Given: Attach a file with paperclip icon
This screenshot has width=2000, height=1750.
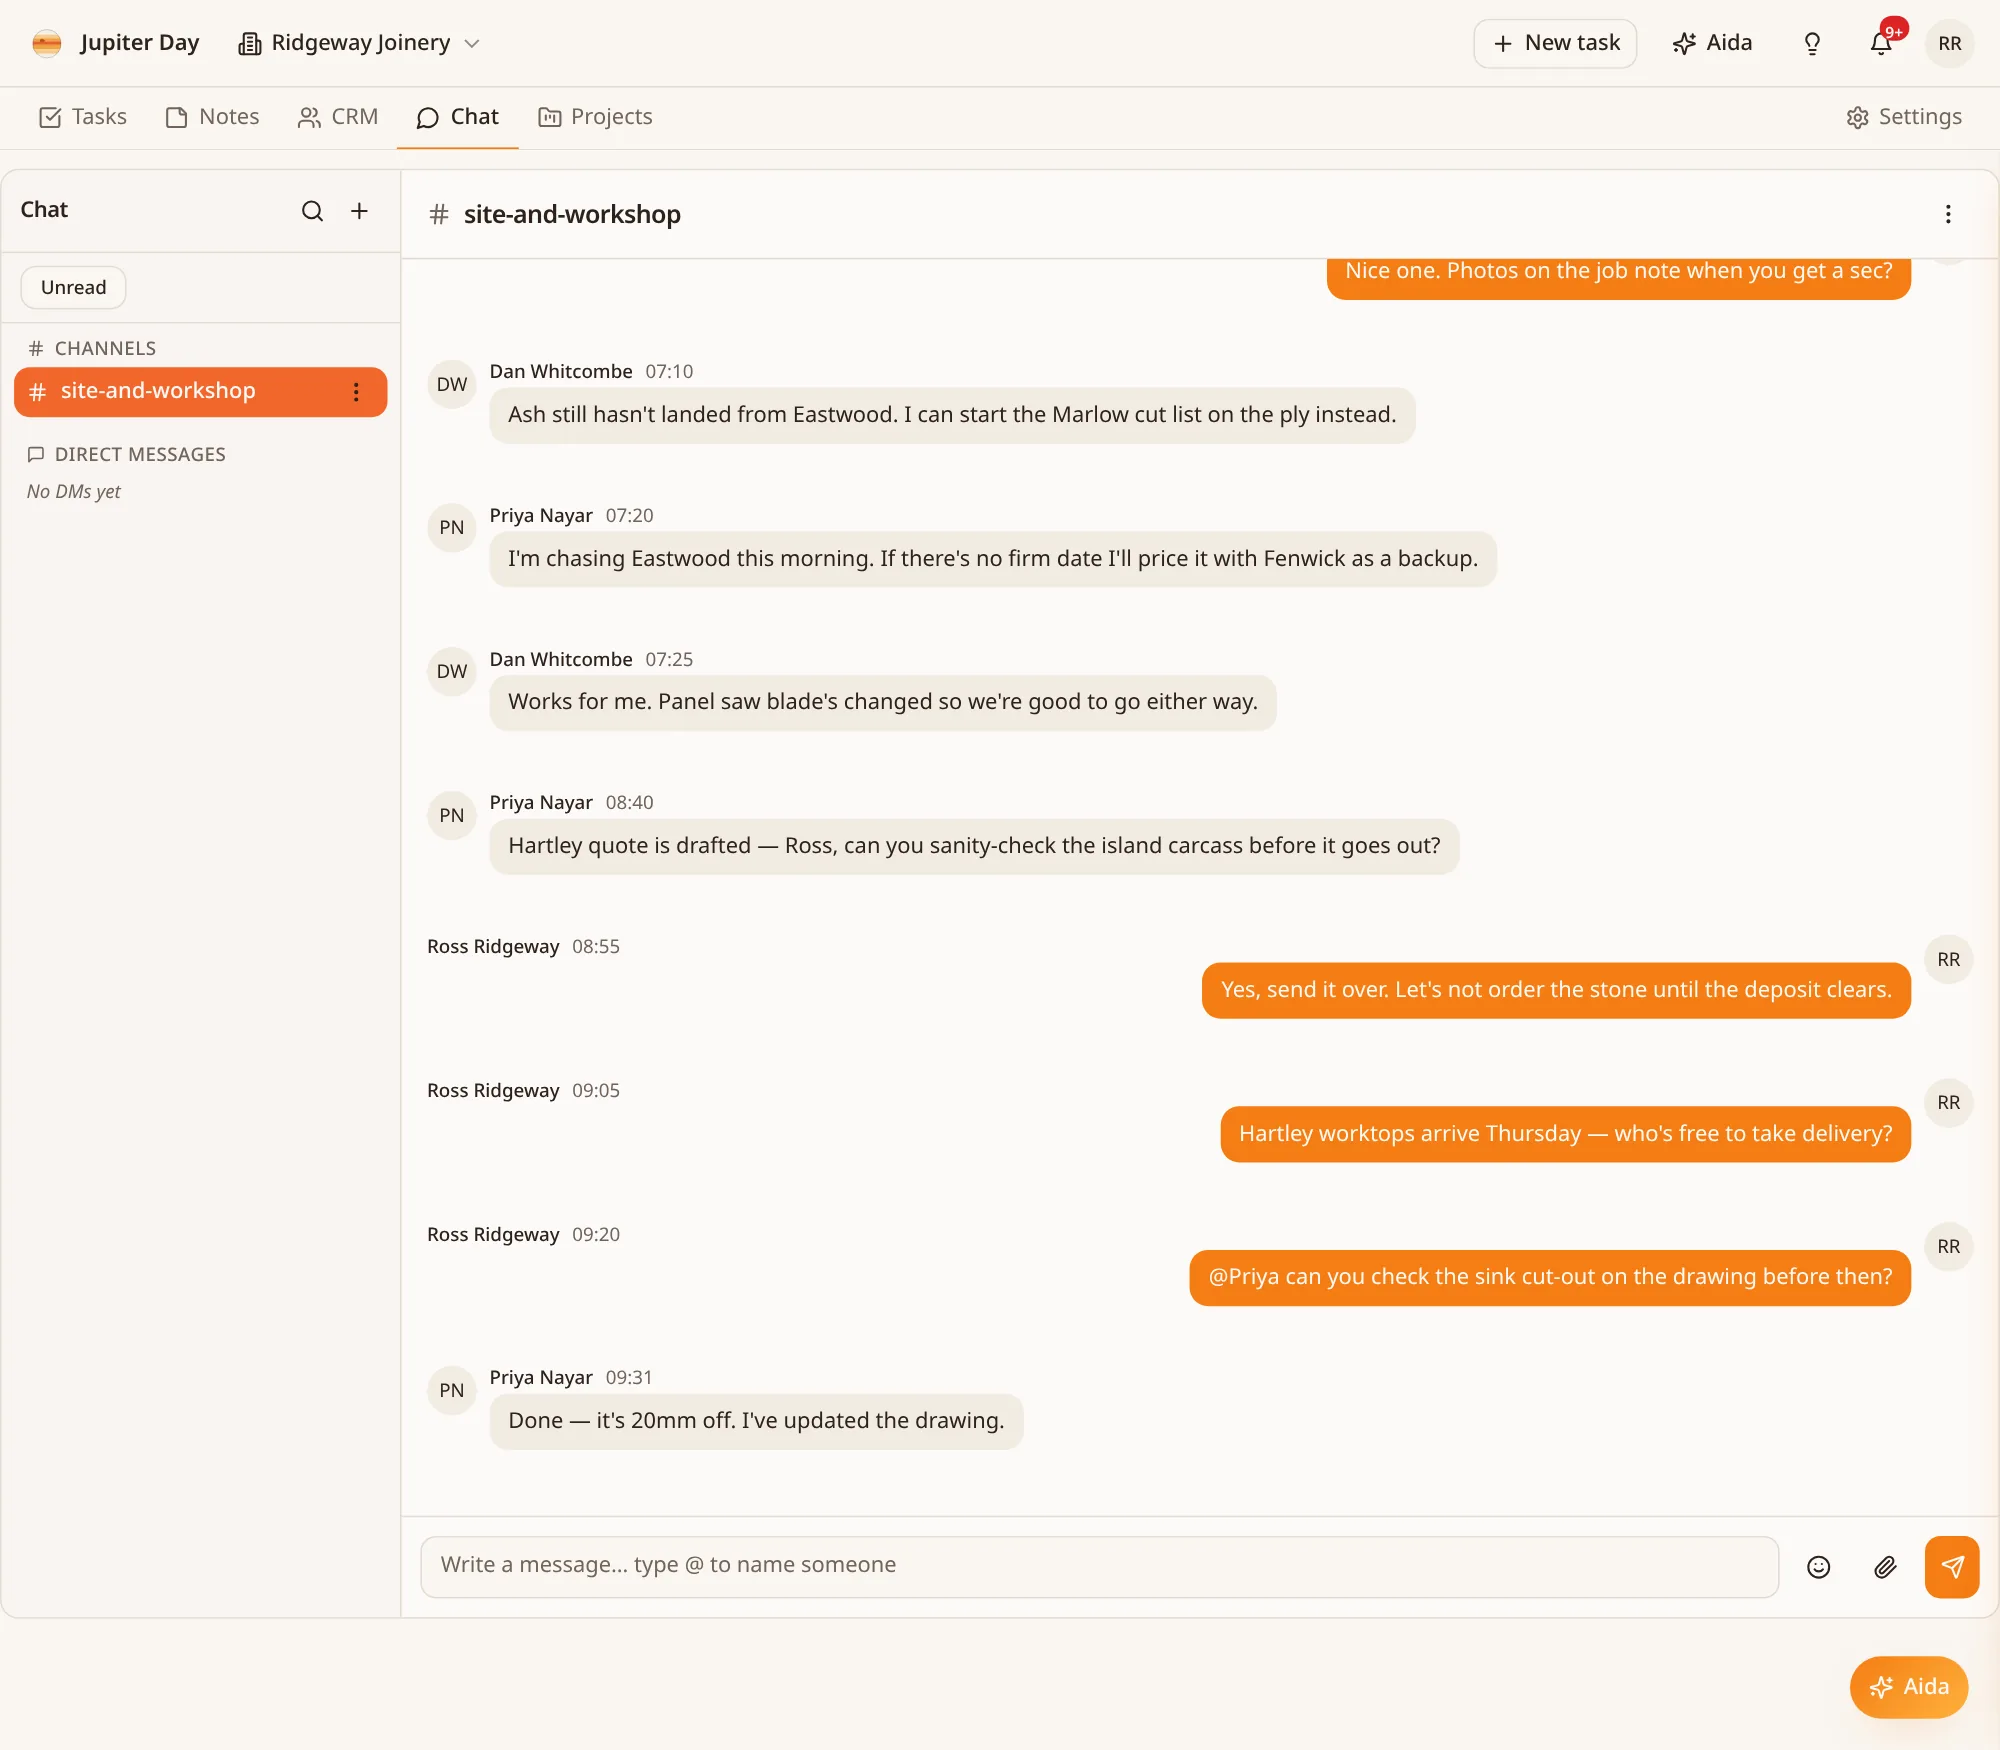Looking at the screenshot, I should click(1885, 1567).
